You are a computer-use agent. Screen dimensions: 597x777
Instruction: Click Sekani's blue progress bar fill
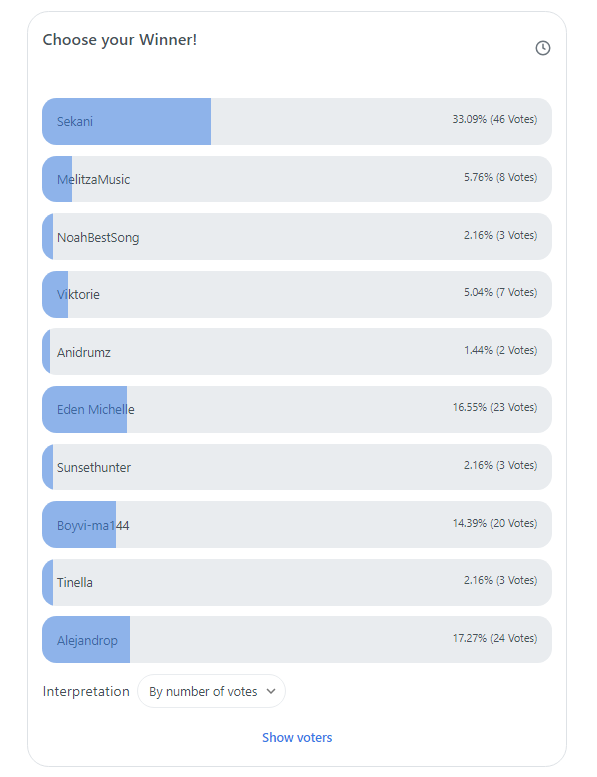126,121
